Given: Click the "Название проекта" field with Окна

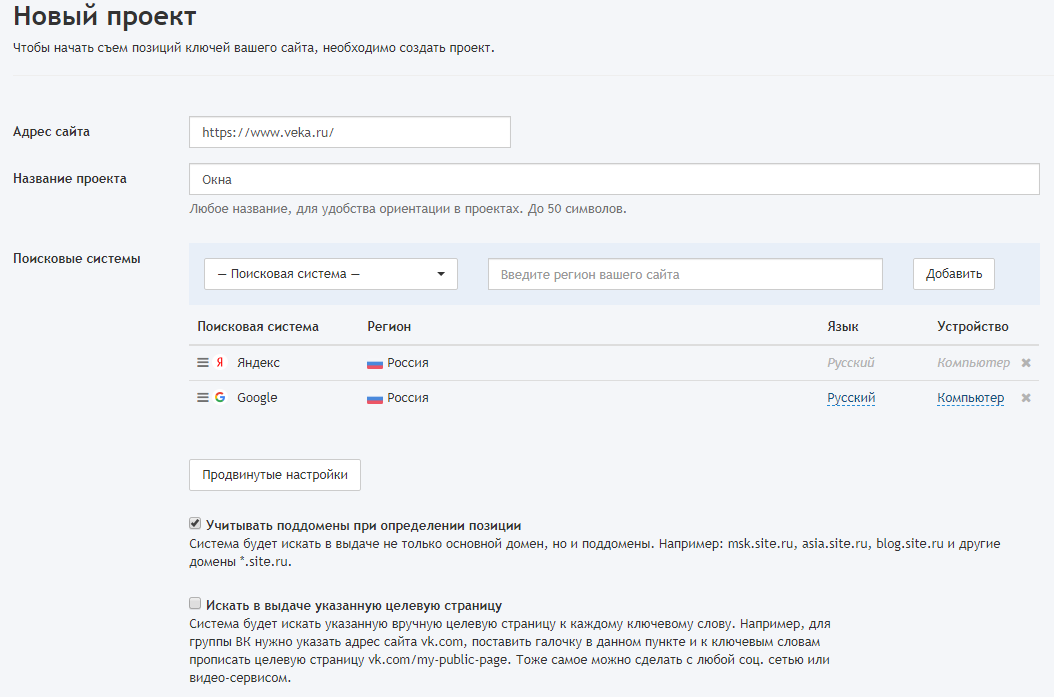Looking at the screenshot, I should tap(614, 180).
